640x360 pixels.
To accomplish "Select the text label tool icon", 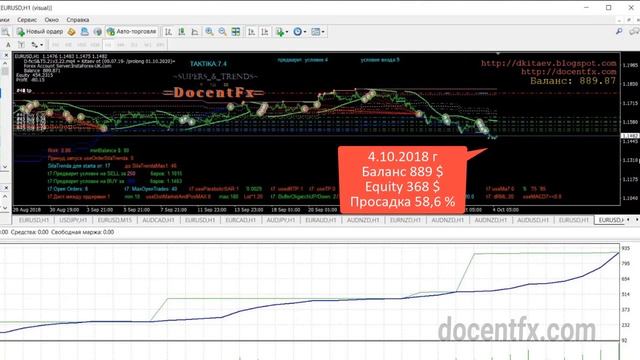I will pos(21,44).
